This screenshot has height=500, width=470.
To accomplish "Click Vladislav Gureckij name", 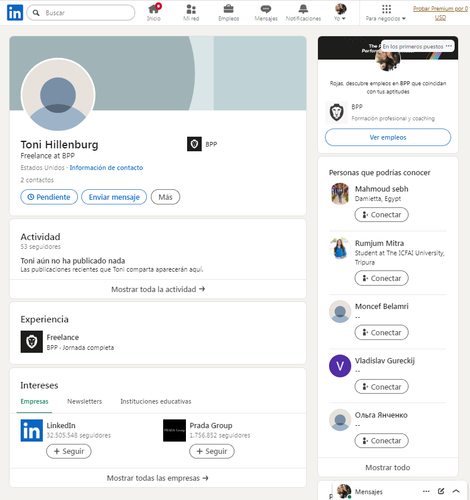I will pos(385,361).
